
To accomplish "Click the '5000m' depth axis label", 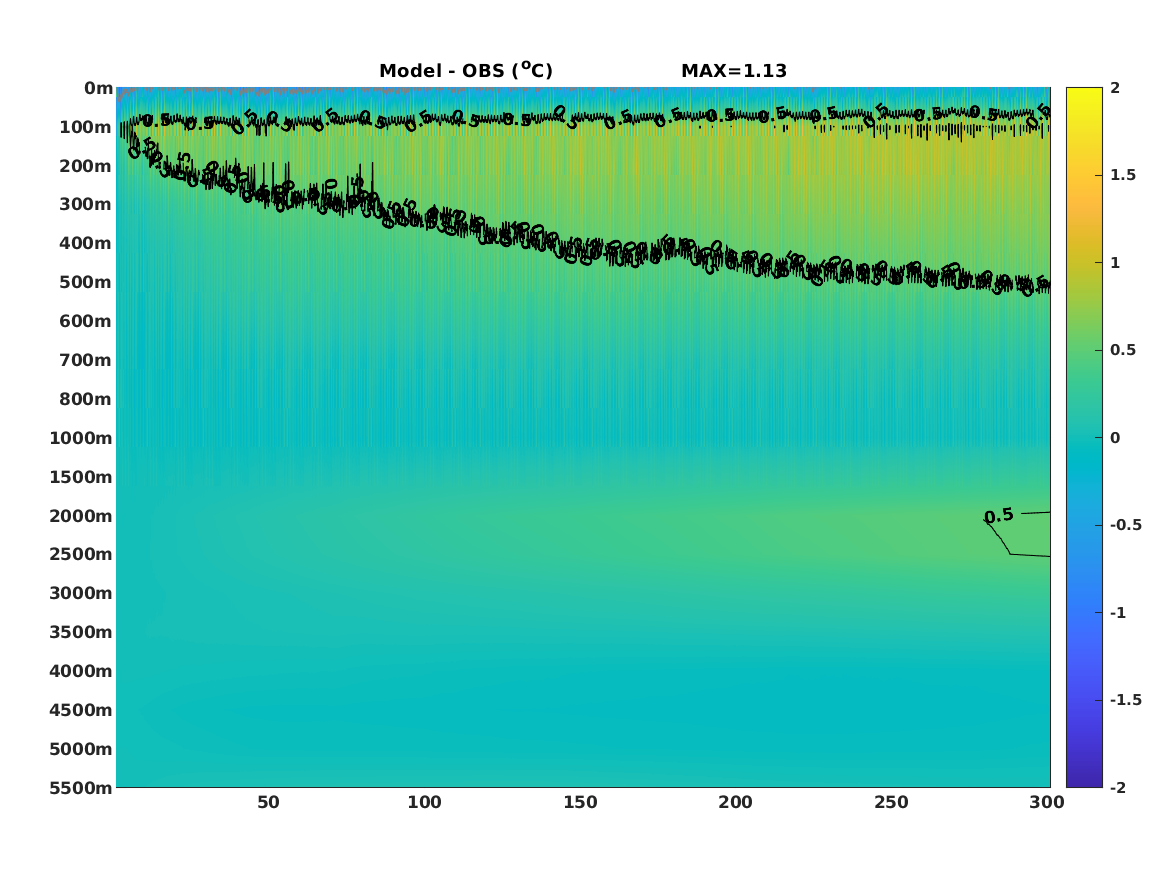I will point(81,749).
